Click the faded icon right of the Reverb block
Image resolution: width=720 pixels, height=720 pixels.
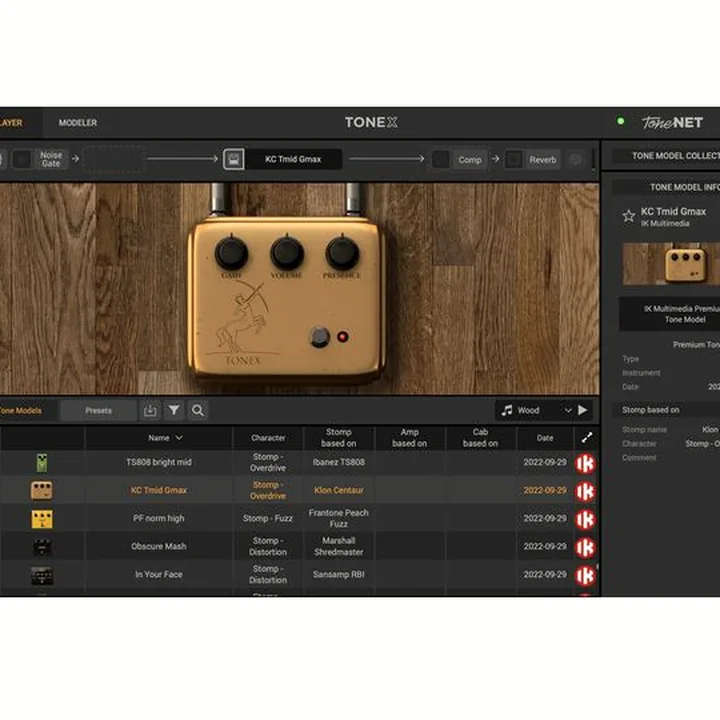[576, 160]
